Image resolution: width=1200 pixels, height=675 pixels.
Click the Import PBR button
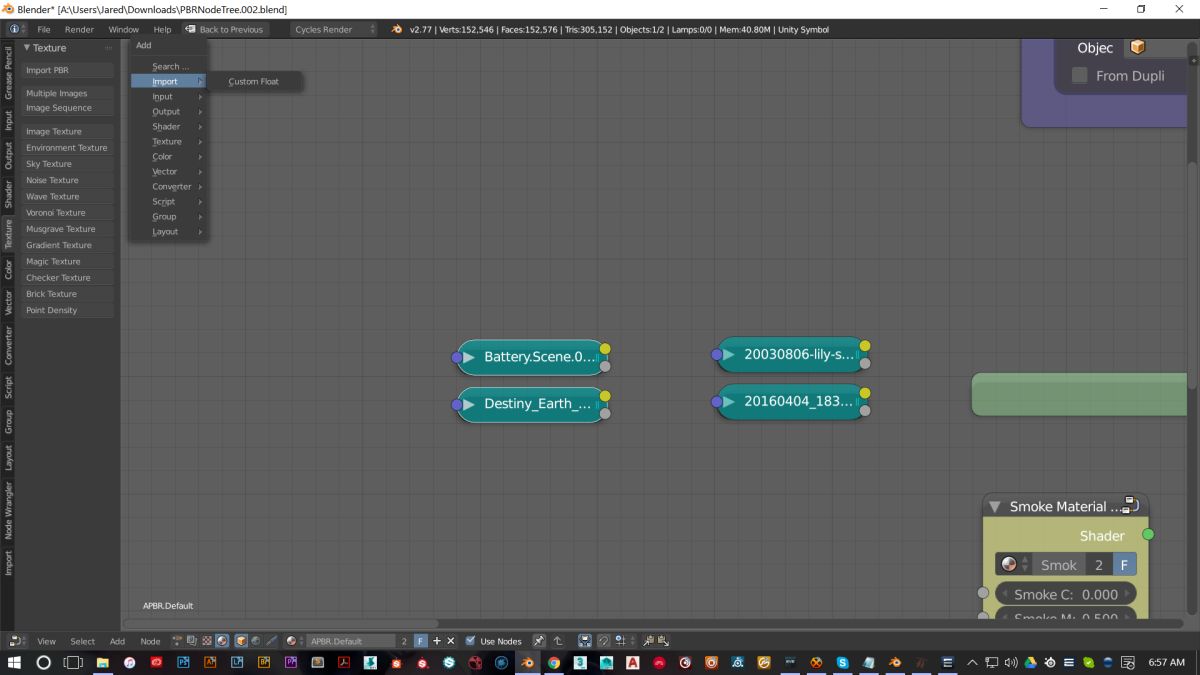point(67,71)
